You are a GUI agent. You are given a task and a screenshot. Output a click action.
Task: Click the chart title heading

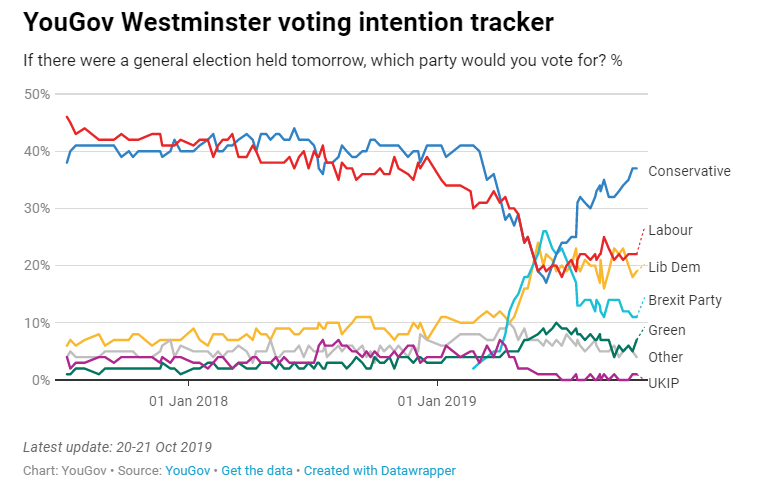pos(288,22)
